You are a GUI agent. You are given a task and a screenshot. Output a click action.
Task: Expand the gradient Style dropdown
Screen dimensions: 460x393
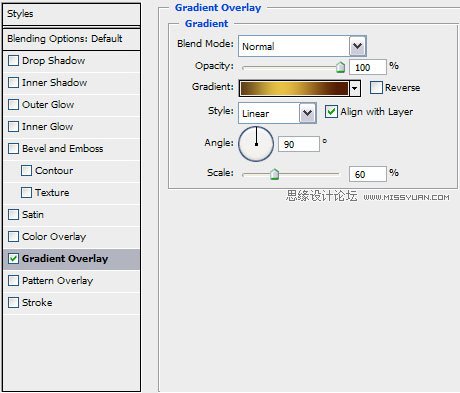(307, 113)
